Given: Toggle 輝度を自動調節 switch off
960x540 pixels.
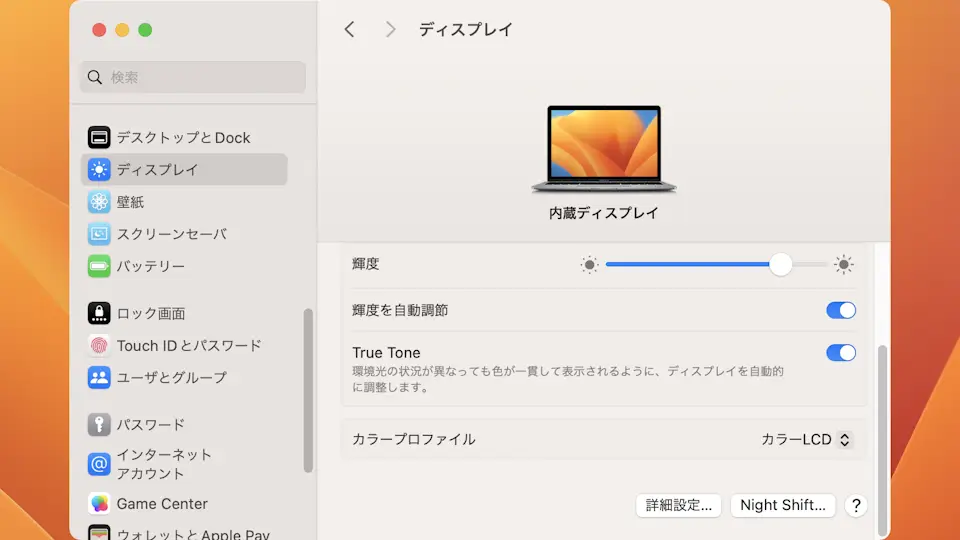Looking at the screenshot, I should pyautogui.click(x=841, y=310).
